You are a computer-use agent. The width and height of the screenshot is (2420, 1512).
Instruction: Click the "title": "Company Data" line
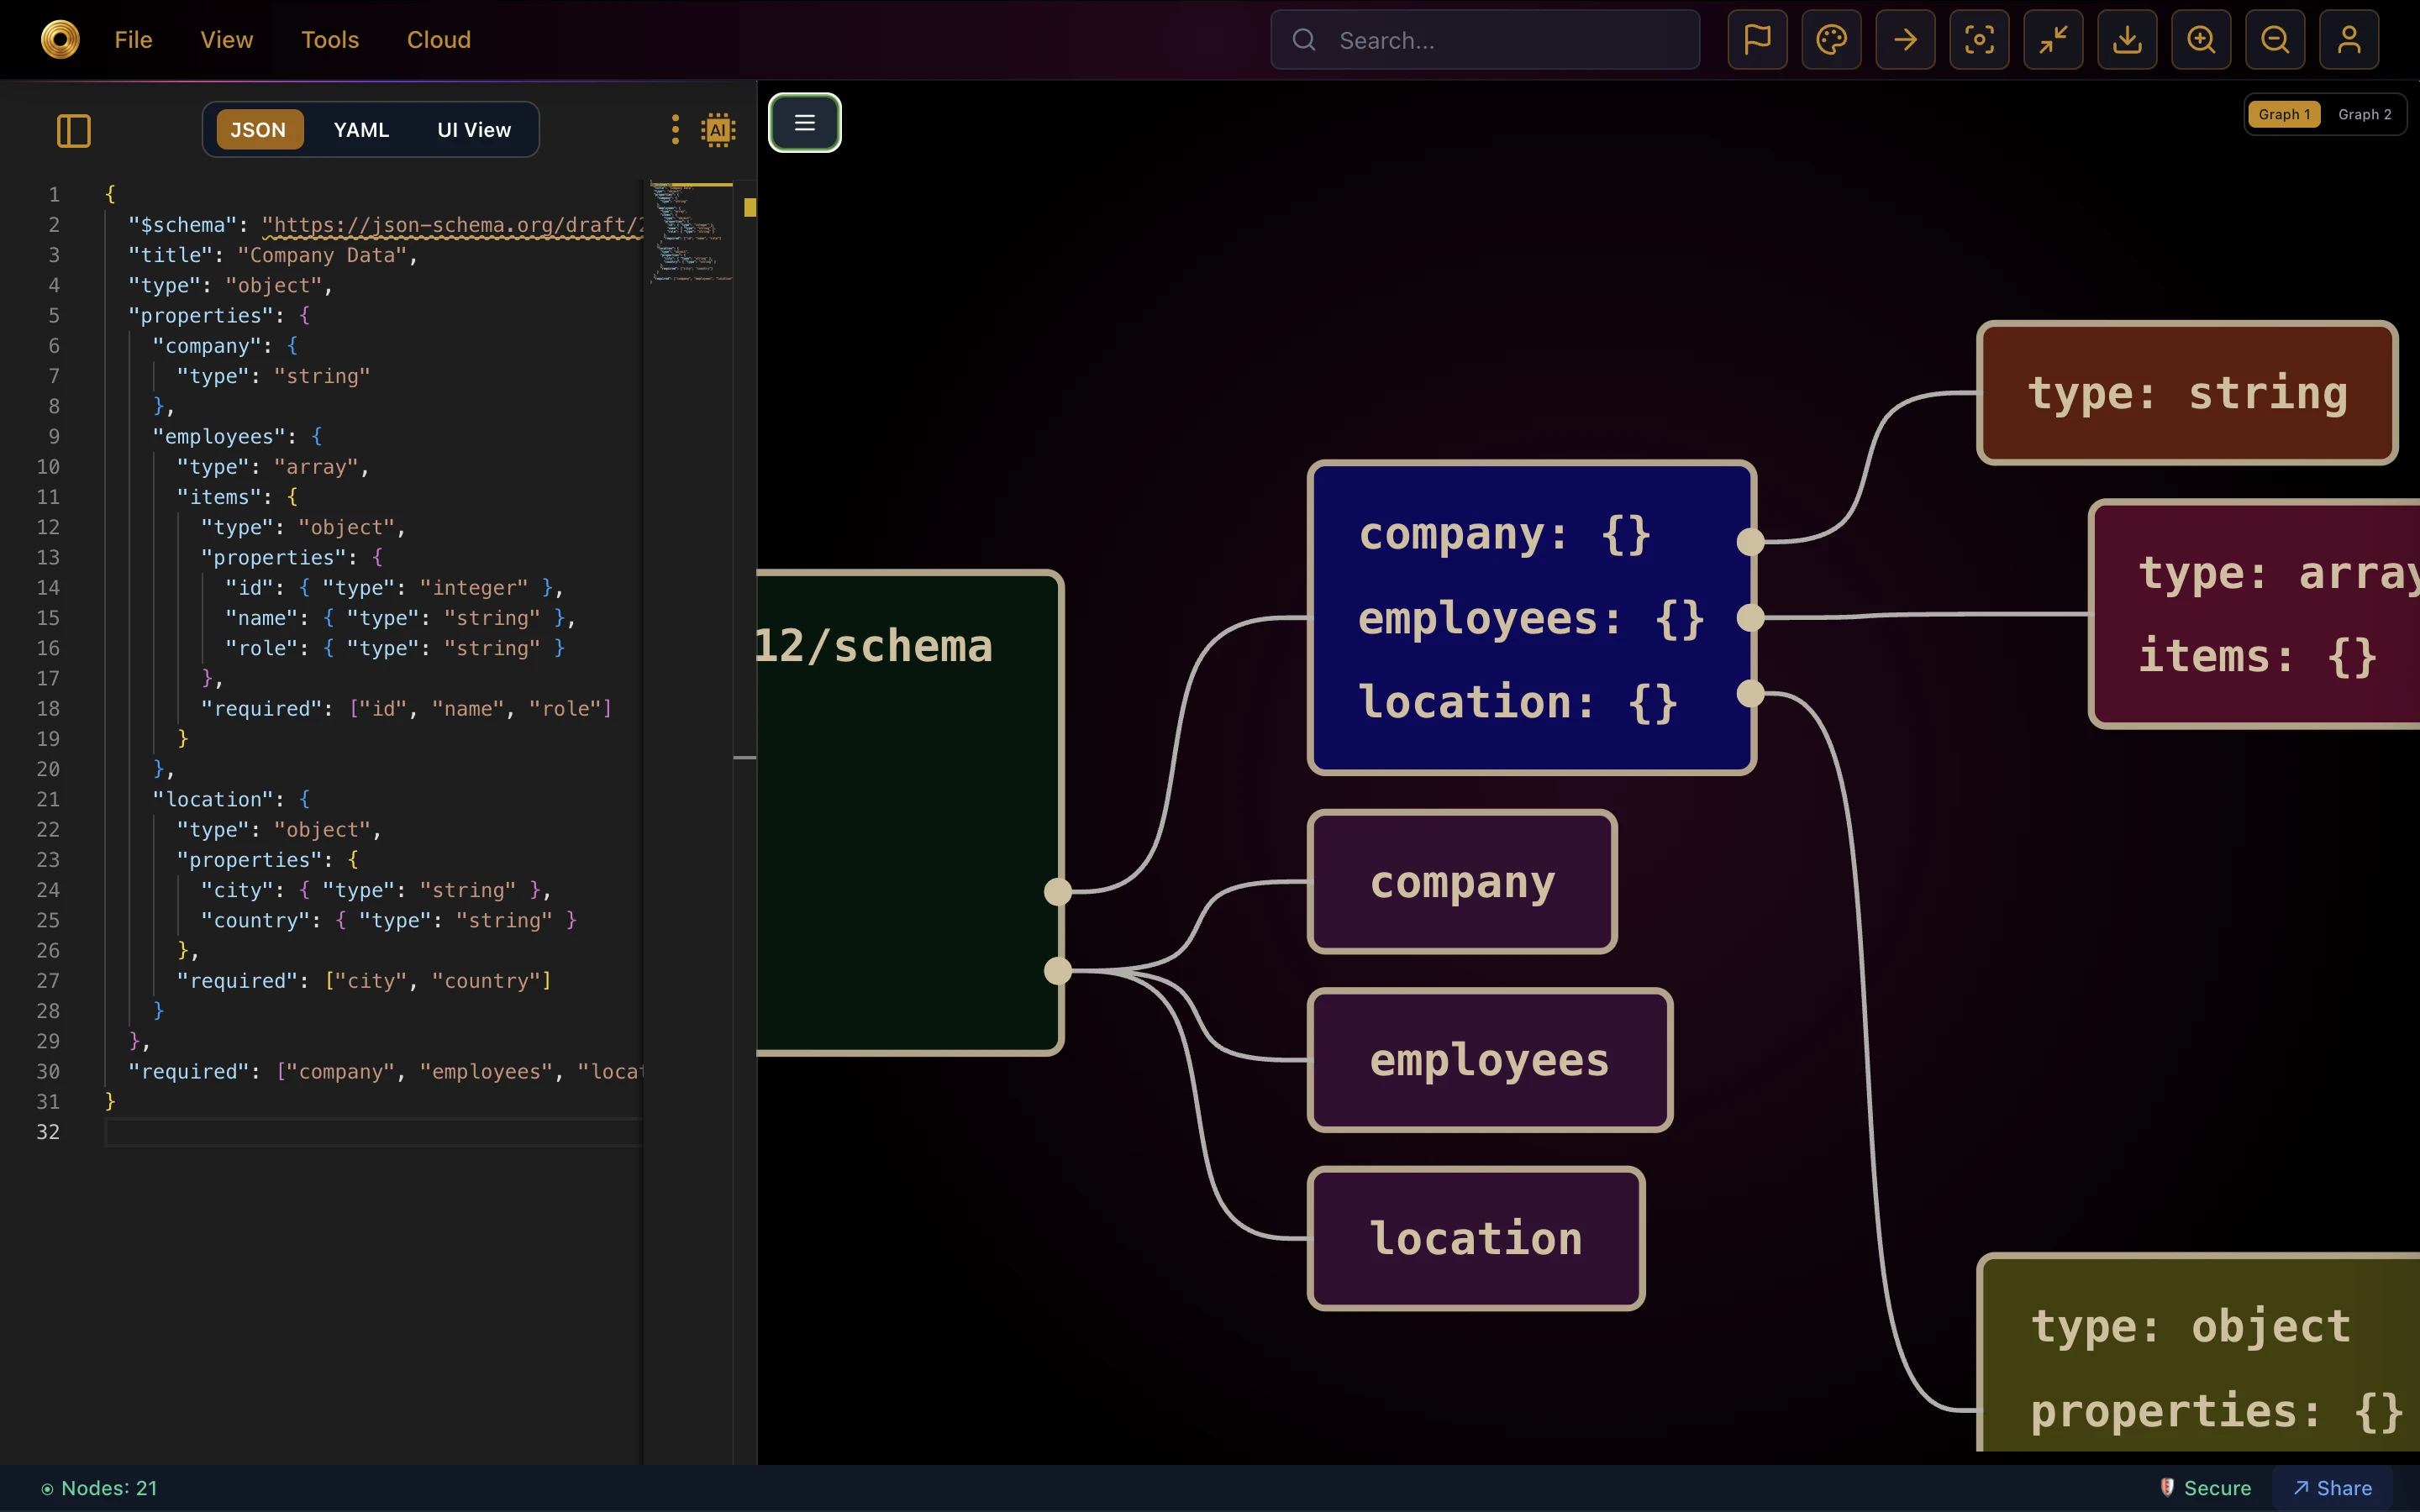click(273, 255)
